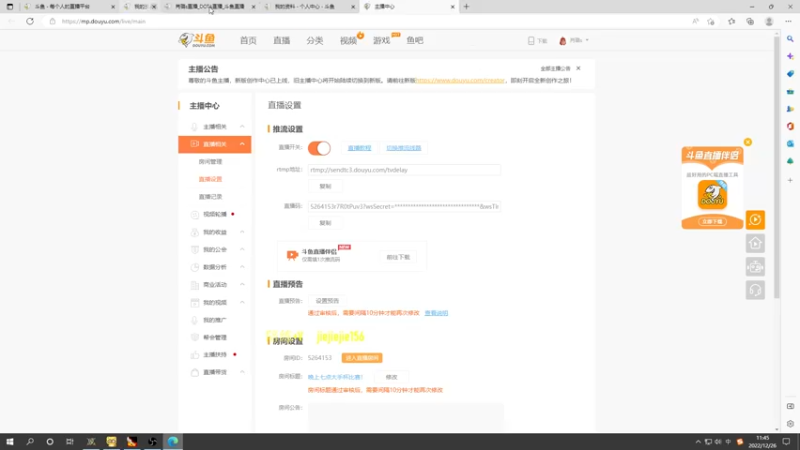Click the 前往下载 button
The image size is (800, 450).
tap(398, 257)
